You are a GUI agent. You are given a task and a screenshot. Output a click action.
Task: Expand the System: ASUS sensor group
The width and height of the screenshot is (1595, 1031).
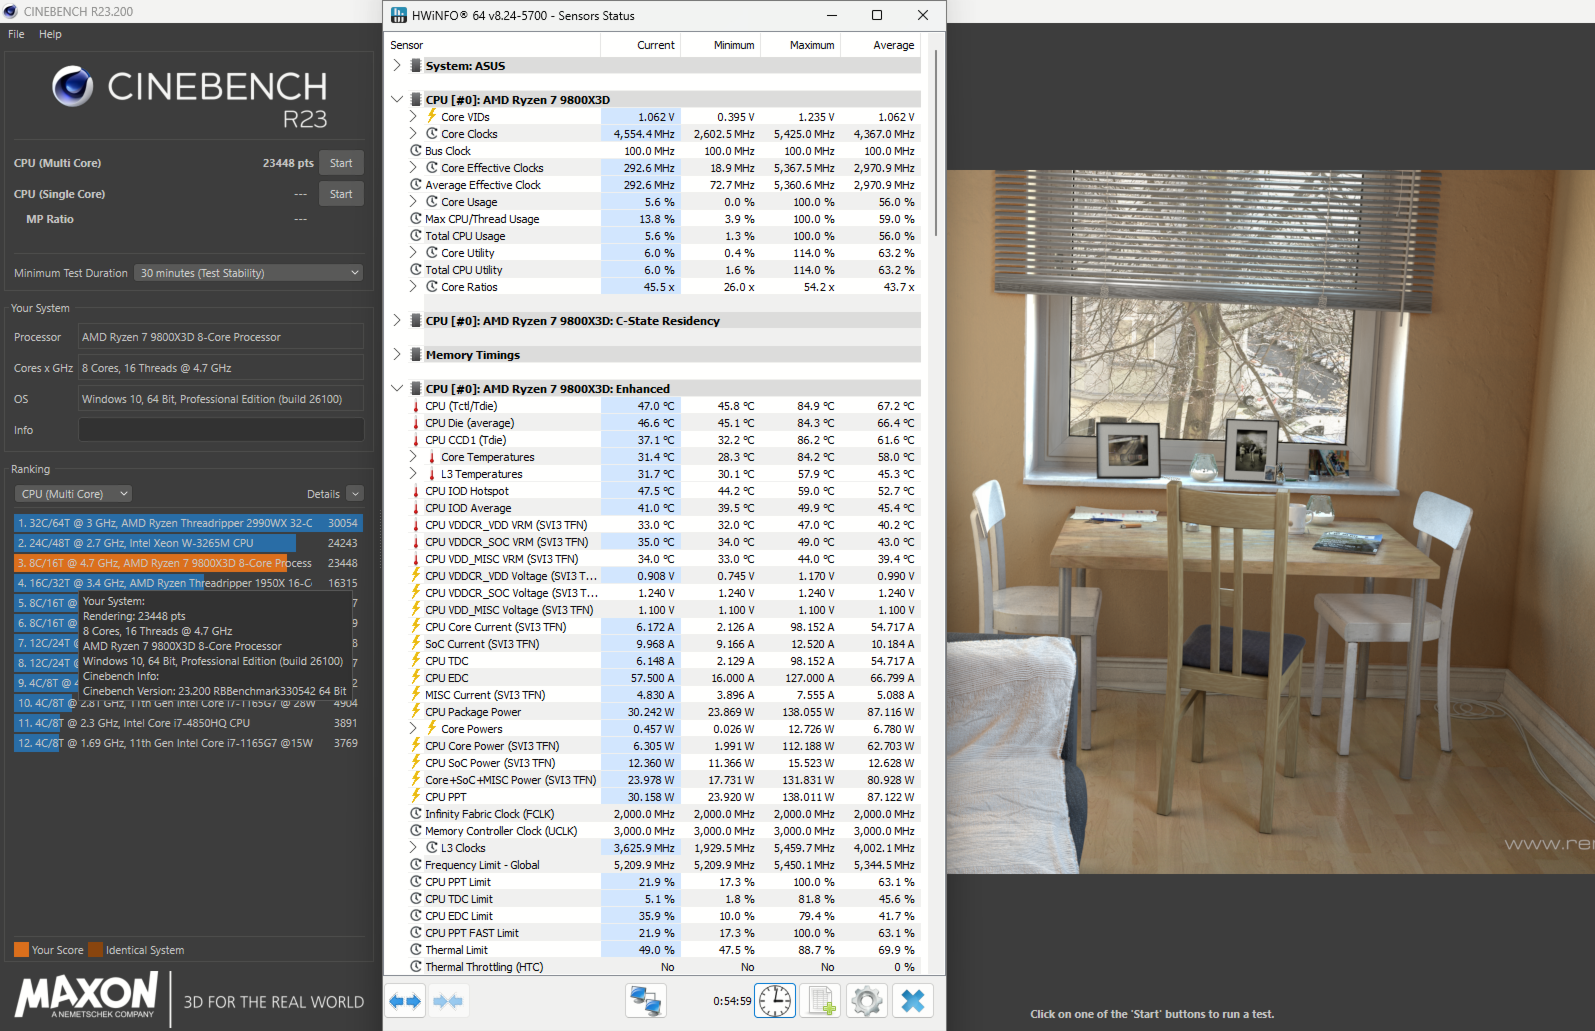coord(397,66)
